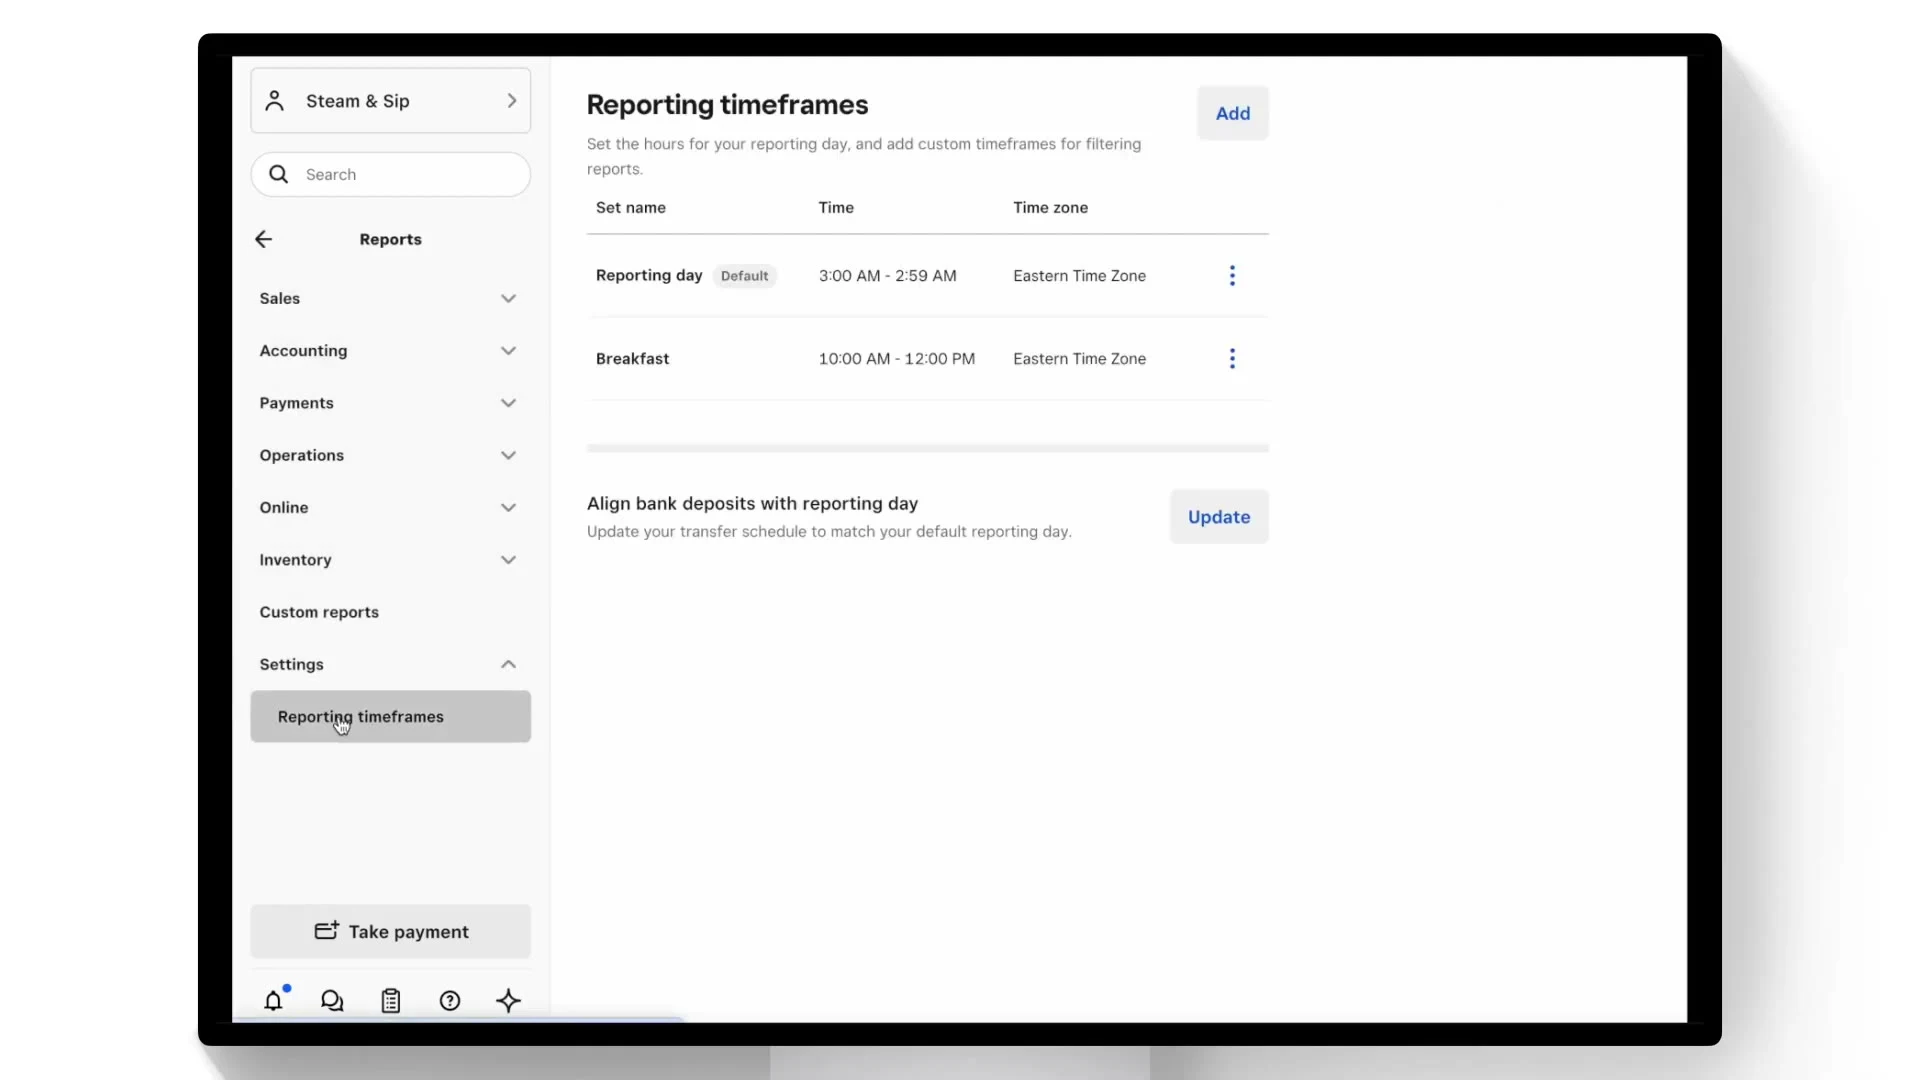
Task: Open the notifications bell icon
Action: (x=273, y=1000)
